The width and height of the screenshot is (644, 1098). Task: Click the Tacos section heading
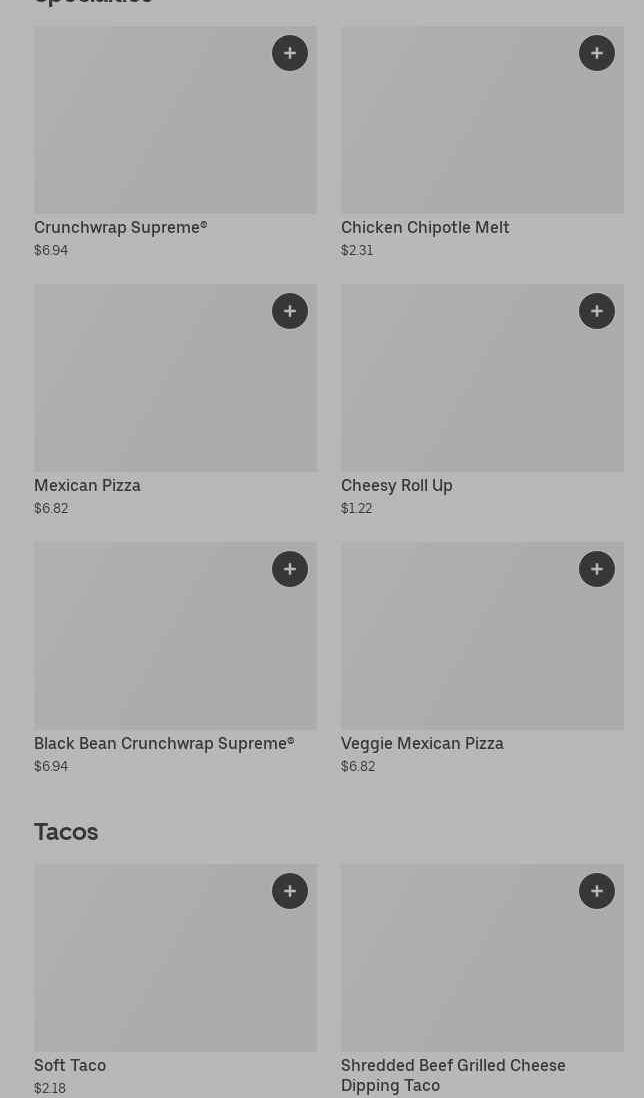(66, 832)
